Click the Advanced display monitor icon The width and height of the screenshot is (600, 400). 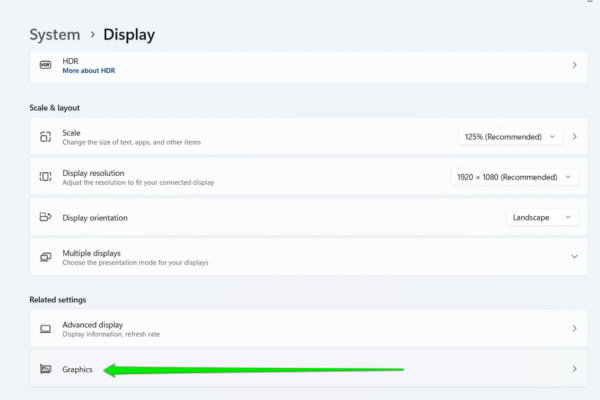pyautogui.click(x=45, y=329)
